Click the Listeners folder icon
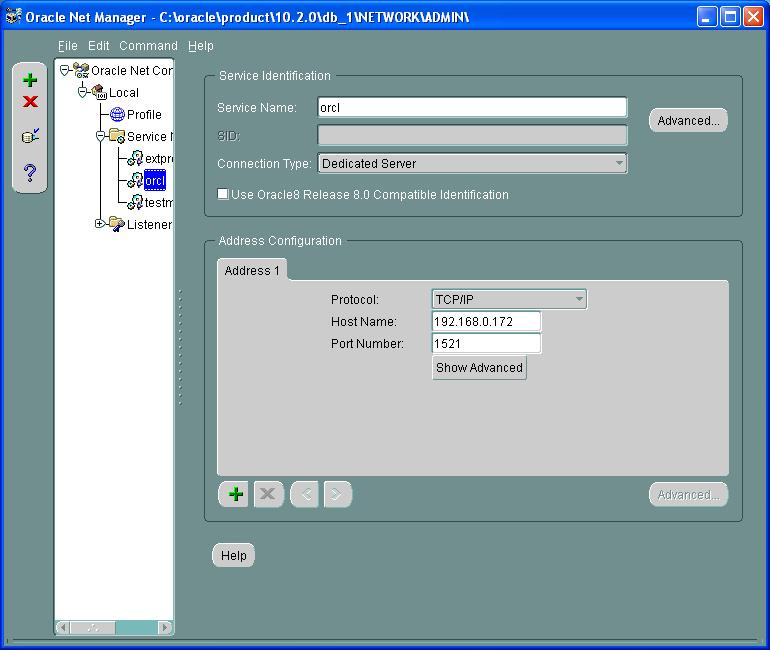This screenshot has width=770, height=650. click(x=117, y=224)
